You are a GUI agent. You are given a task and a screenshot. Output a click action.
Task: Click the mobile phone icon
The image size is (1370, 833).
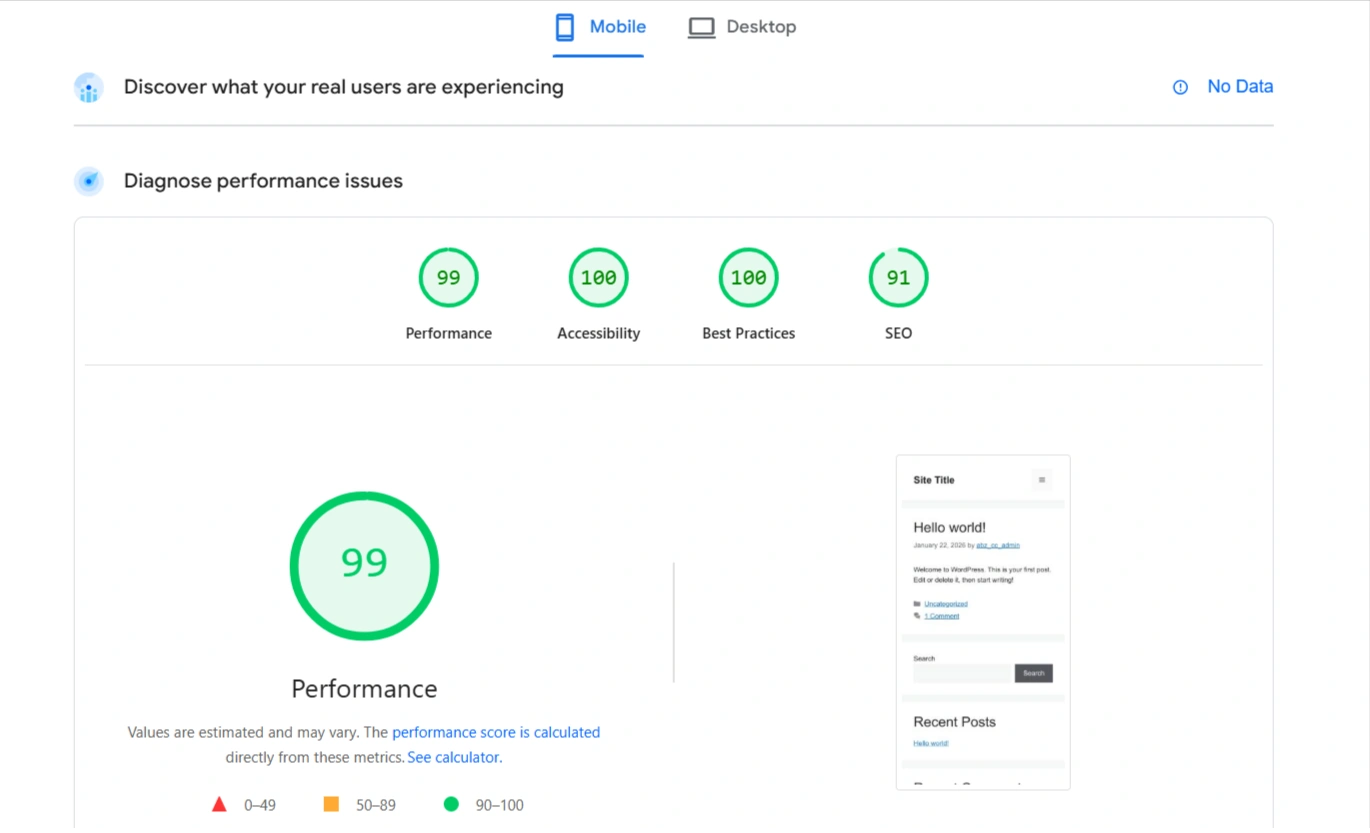click(565, 27)
